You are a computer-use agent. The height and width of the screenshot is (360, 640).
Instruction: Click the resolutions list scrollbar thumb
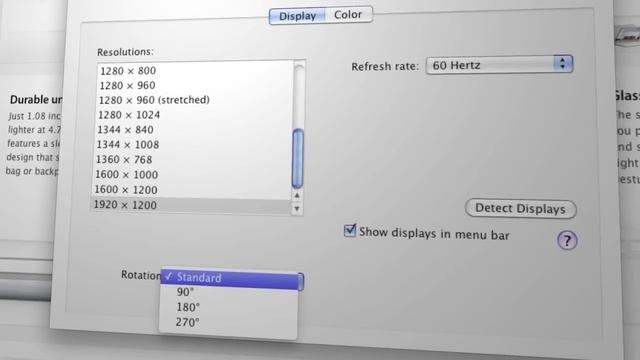pos(298,158)
